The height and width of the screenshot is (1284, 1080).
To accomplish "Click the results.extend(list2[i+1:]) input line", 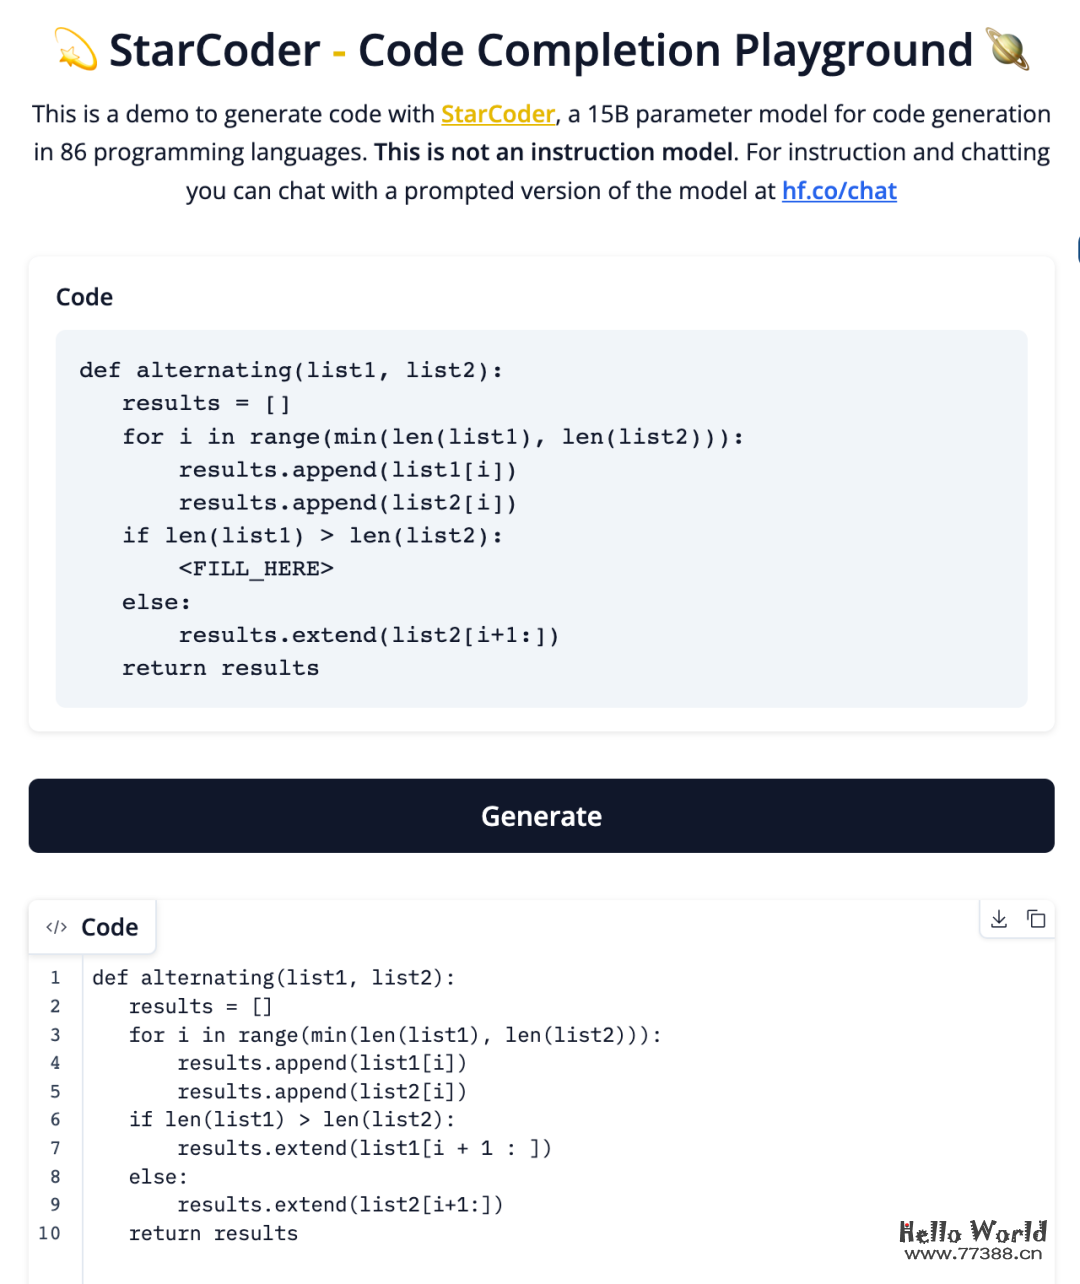I will pyautogui.click(x=369, y=635).
